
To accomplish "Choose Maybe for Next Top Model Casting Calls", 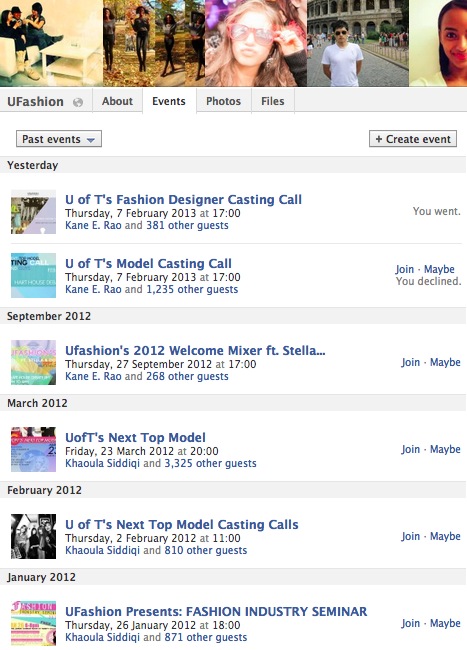I will [445, 536].
